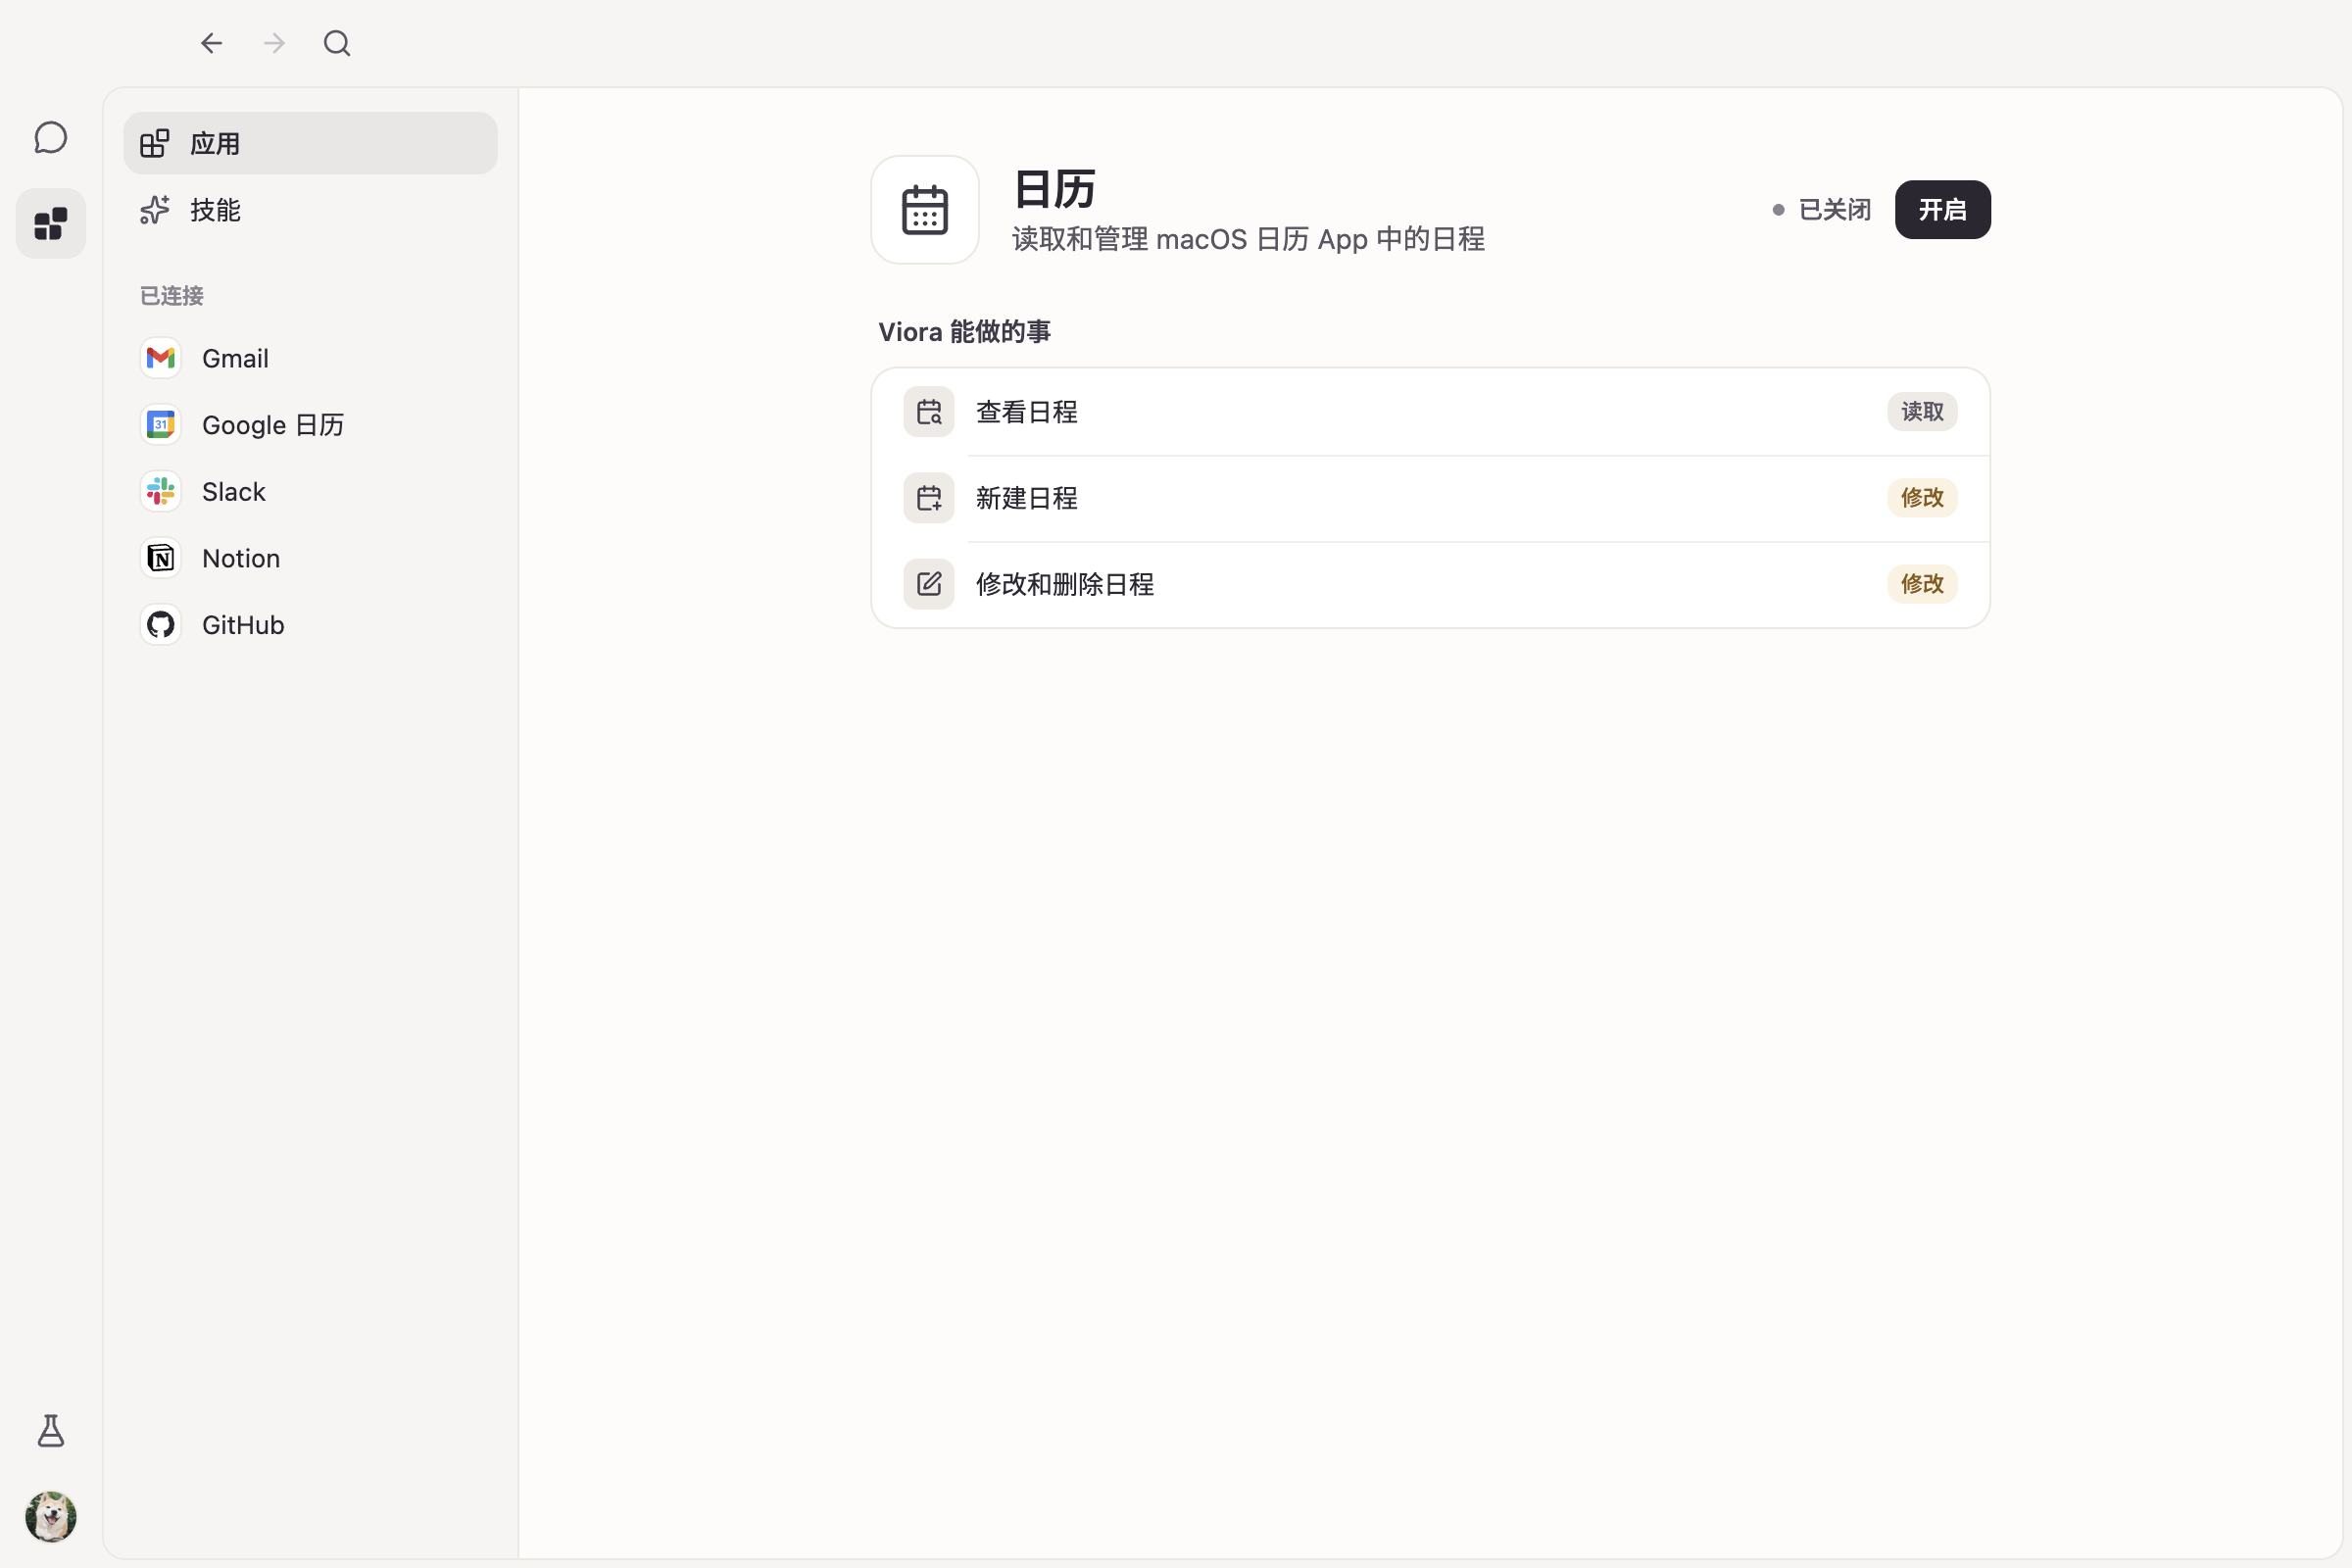Click the 读取 badge on 查看日程

tap(1922, 412)
